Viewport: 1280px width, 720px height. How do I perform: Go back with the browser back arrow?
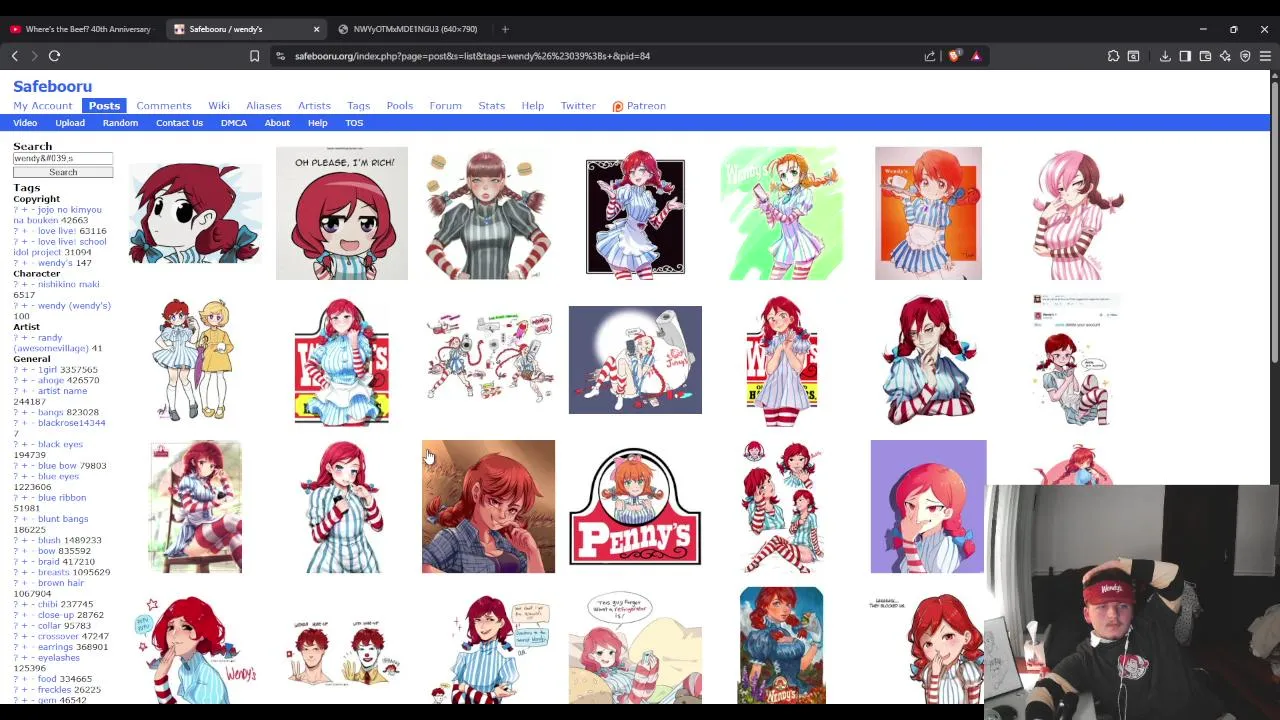click(15, 56)
